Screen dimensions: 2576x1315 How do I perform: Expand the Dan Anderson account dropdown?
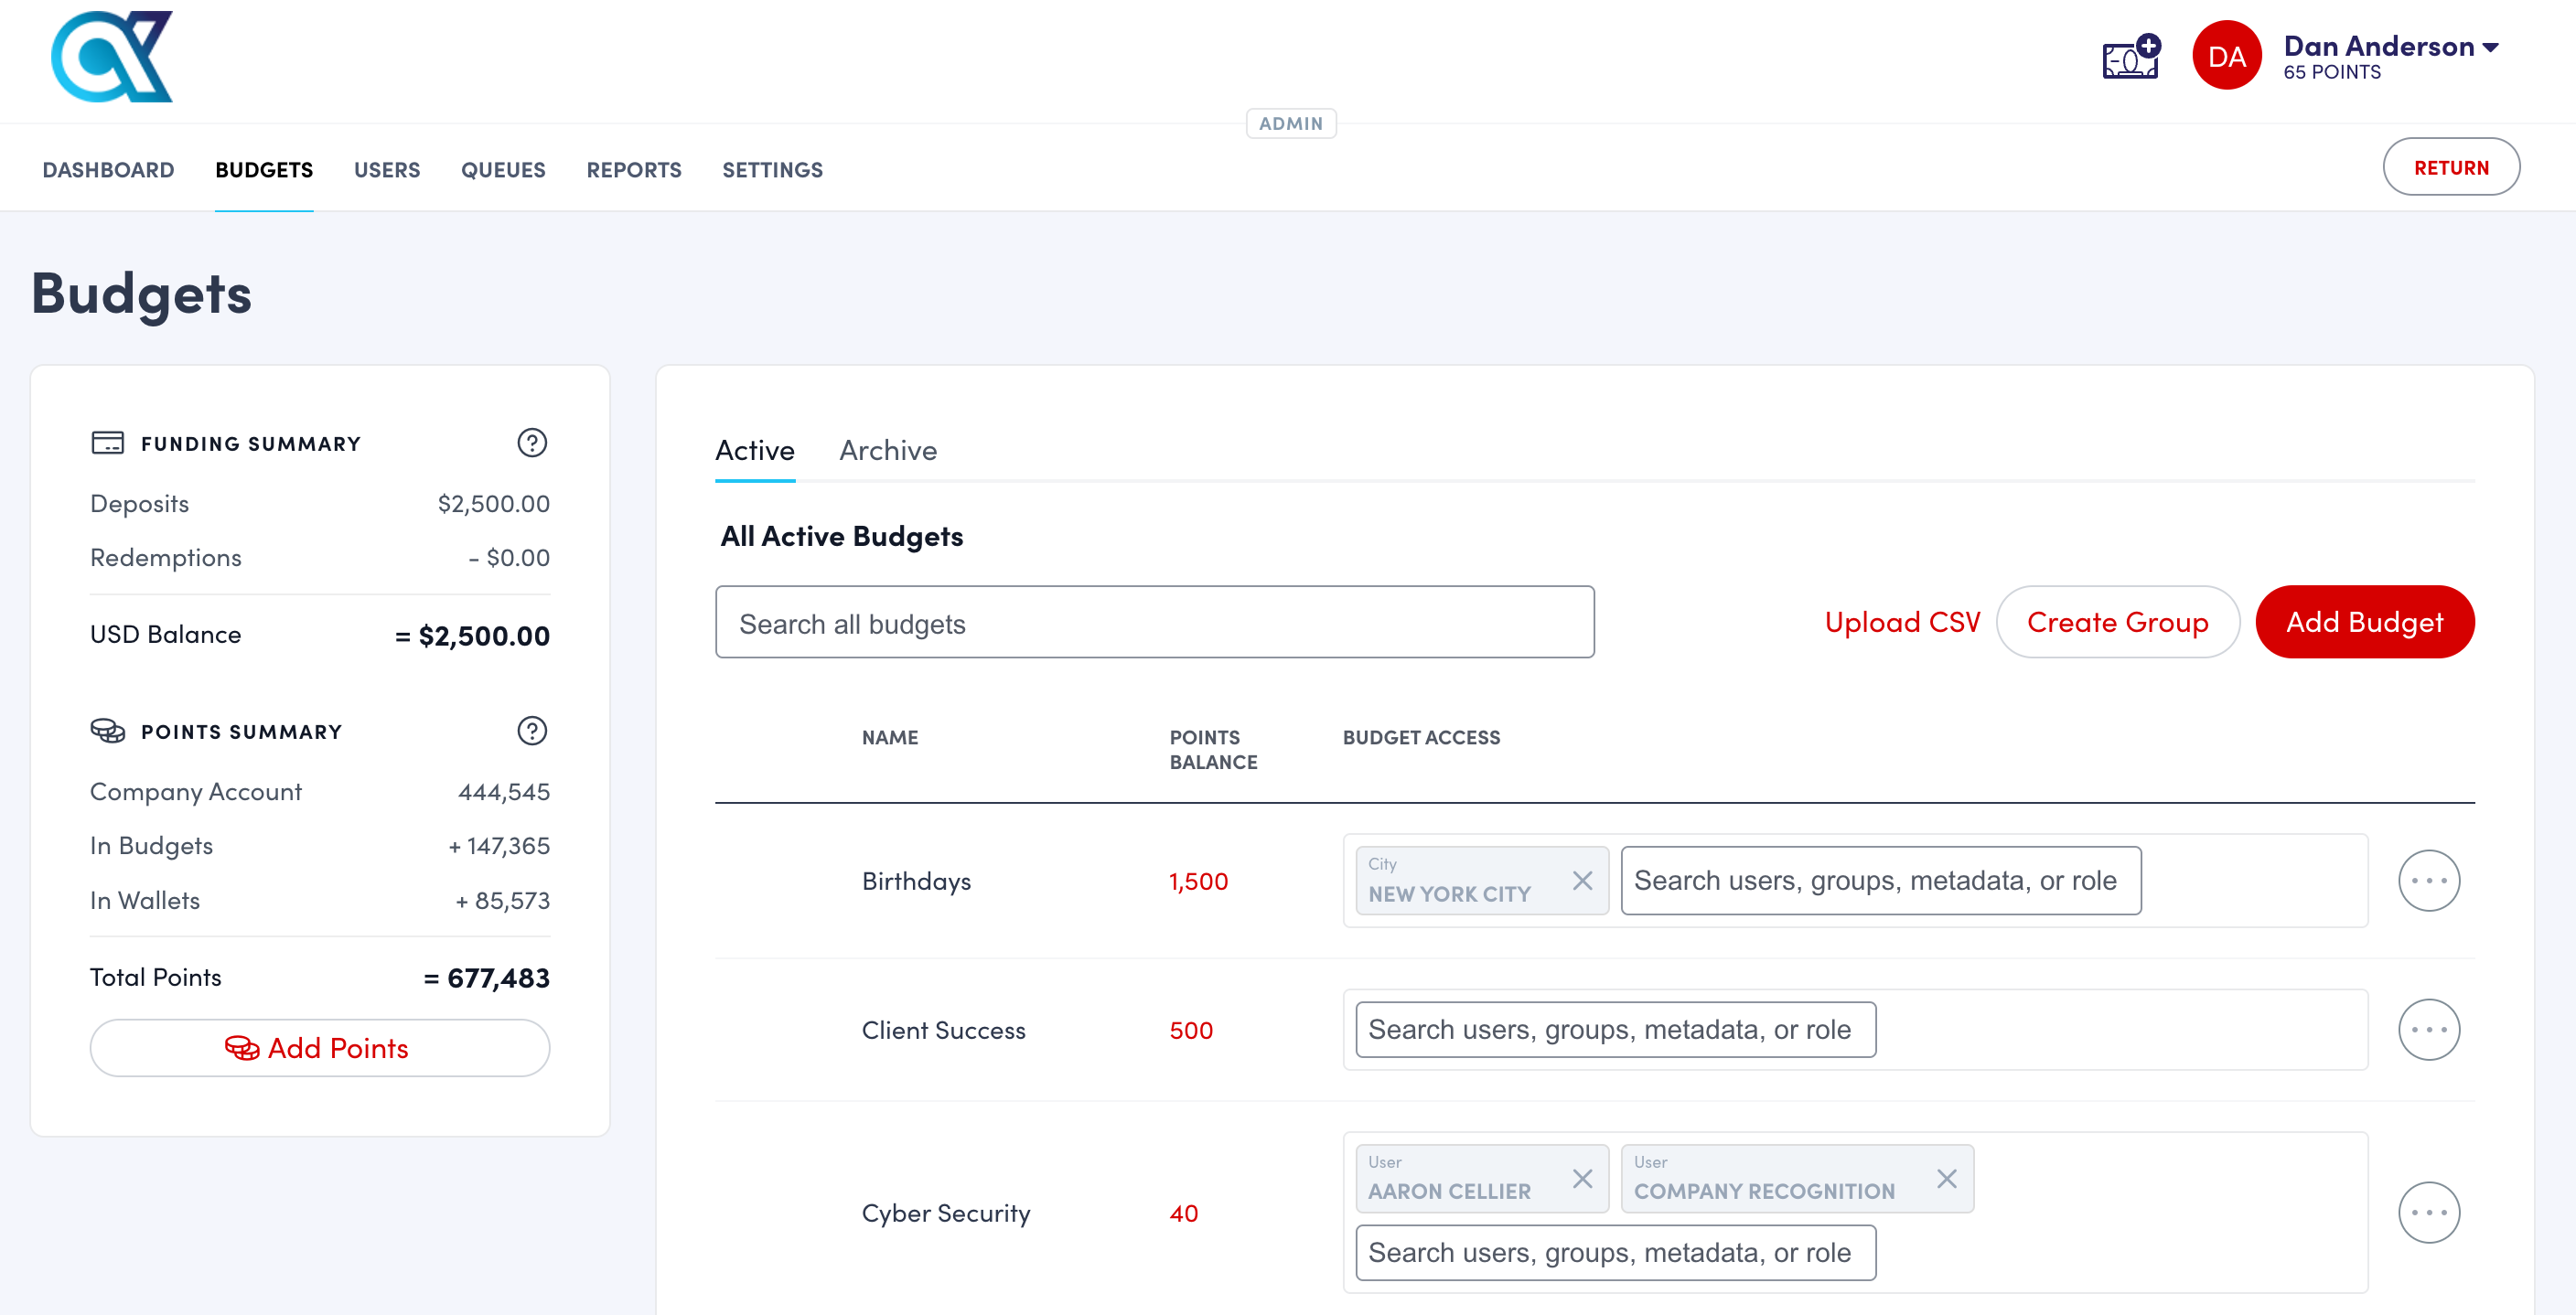coord(2491,46)
